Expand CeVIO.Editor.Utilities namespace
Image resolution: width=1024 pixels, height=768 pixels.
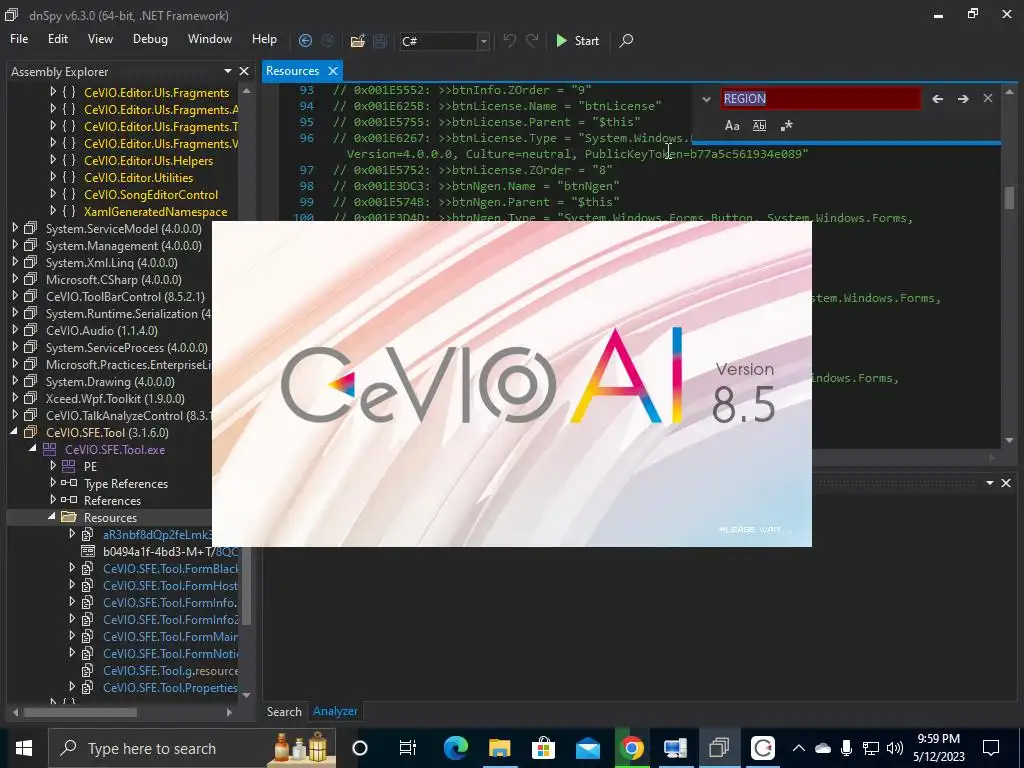[53, 177]
